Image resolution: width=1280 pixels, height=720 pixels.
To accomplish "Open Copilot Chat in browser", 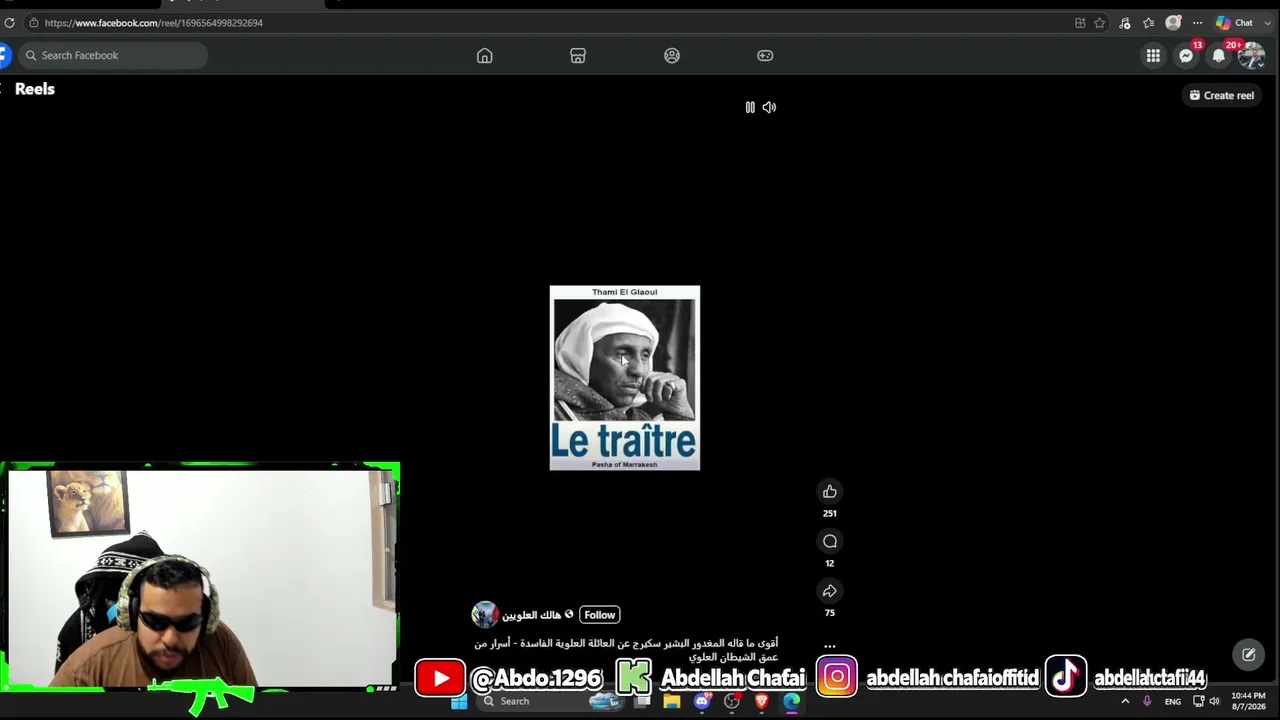I will pos(1234,23).
